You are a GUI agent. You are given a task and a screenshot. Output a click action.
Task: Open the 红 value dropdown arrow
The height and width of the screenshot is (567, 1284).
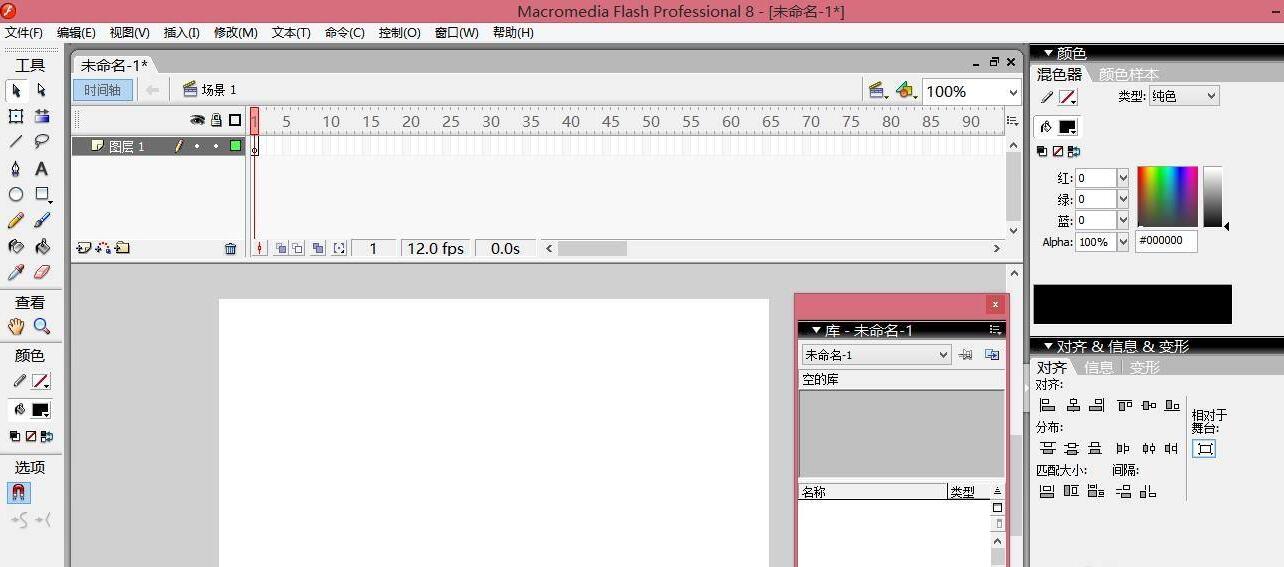coord(1123,178)
